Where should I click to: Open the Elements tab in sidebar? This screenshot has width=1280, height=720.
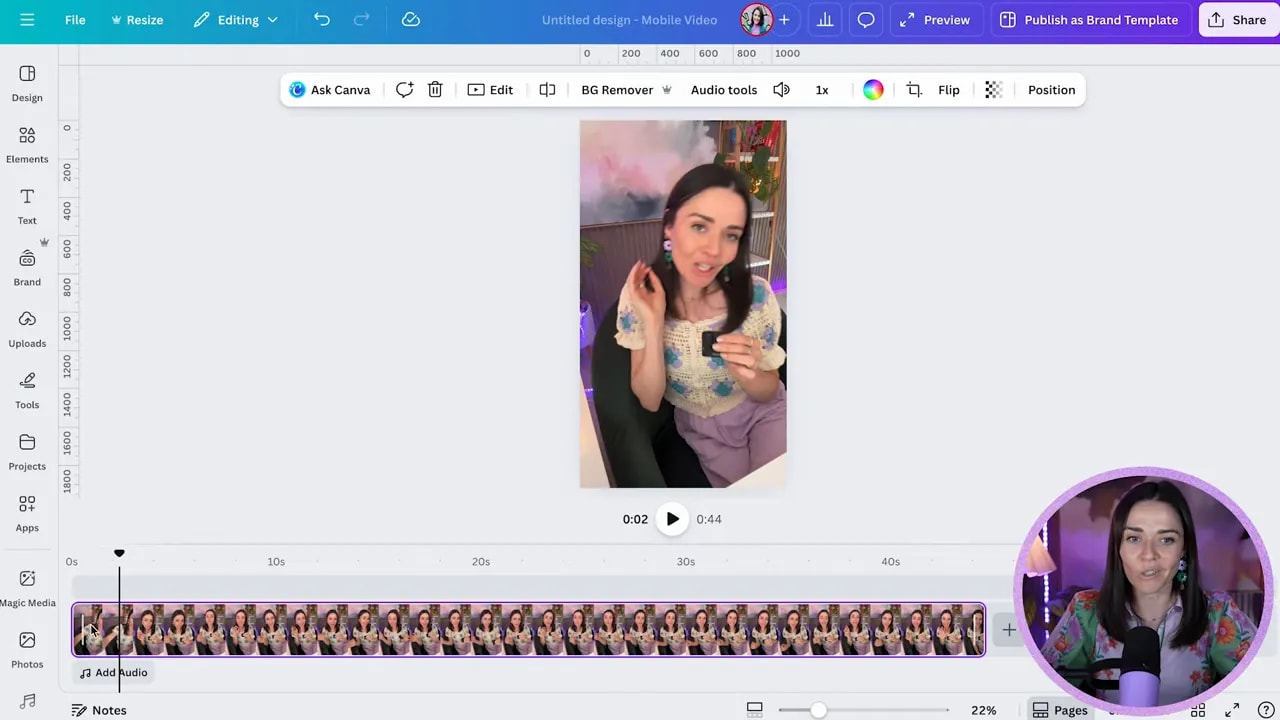(x=27, y=144)
